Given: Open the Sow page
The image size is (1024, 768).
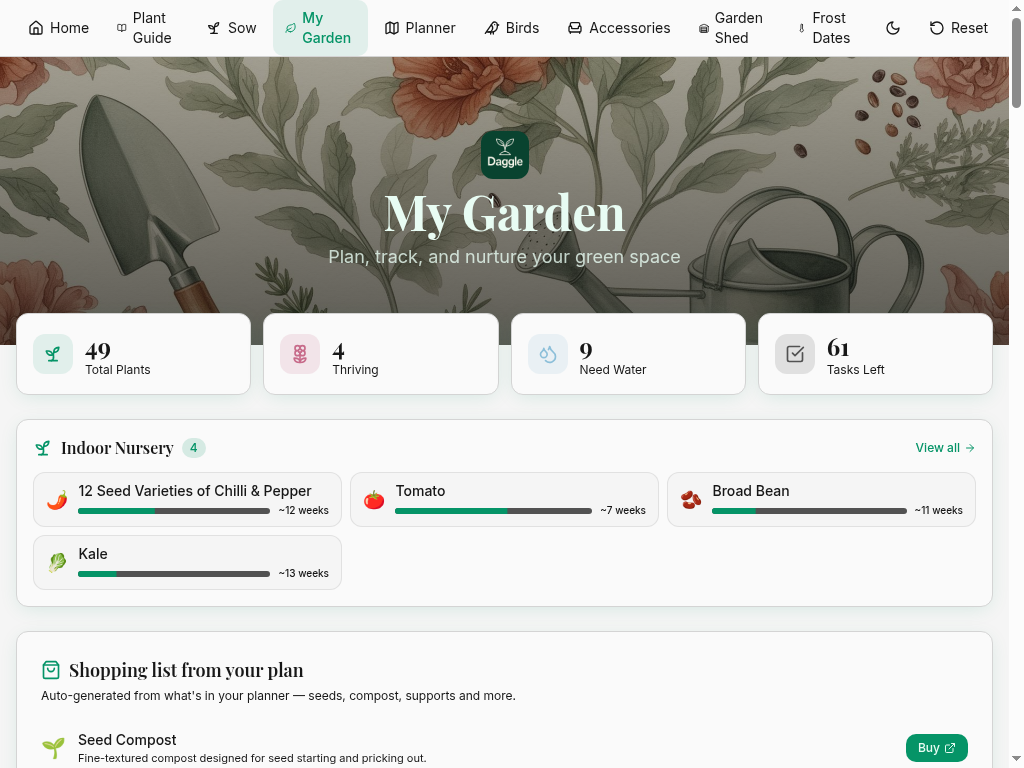Looking at the screenshot, I should 232,28.
